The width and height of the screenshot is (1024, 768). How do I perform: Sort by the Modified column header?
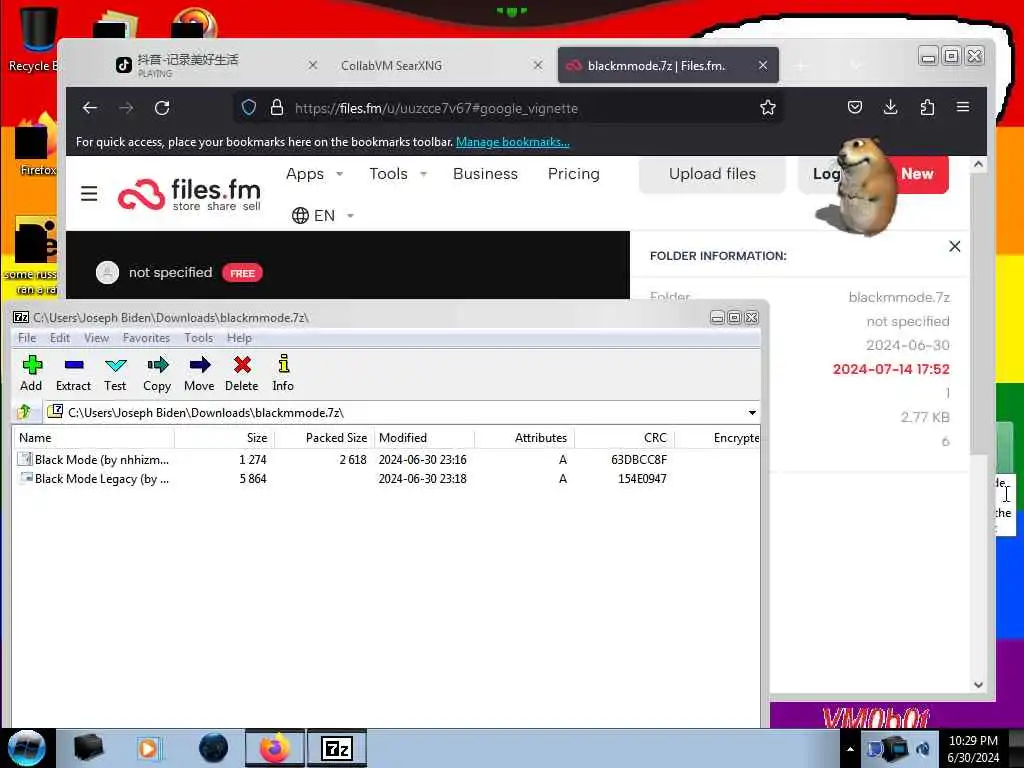coord(424,438)
